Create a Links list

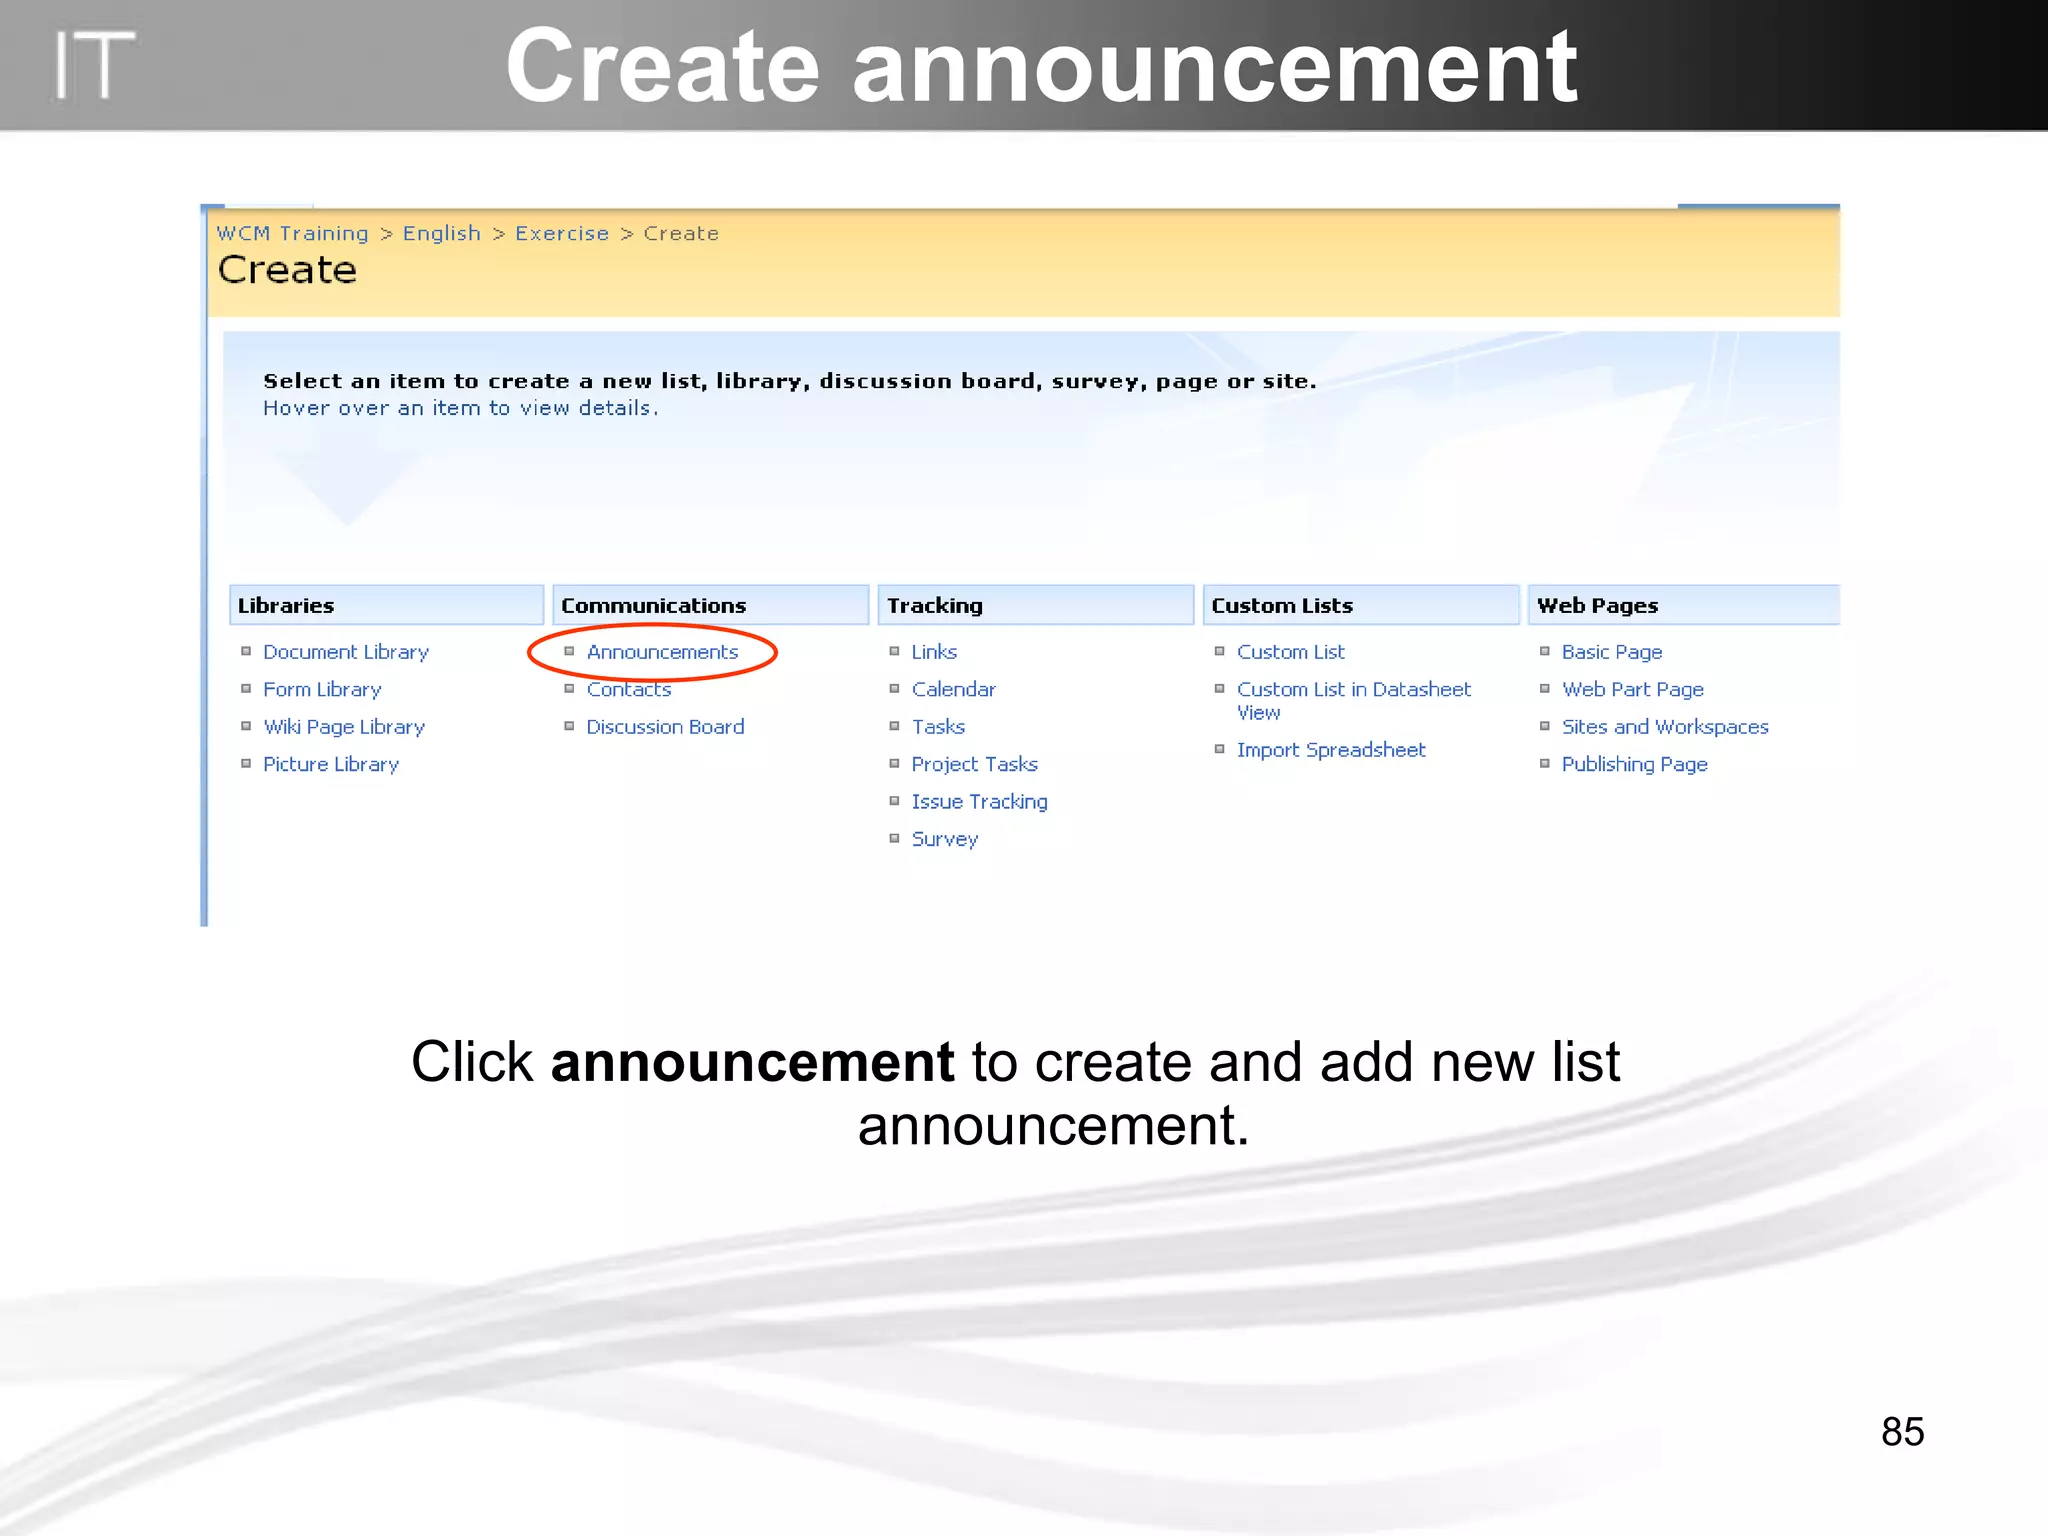pos(934,652)
